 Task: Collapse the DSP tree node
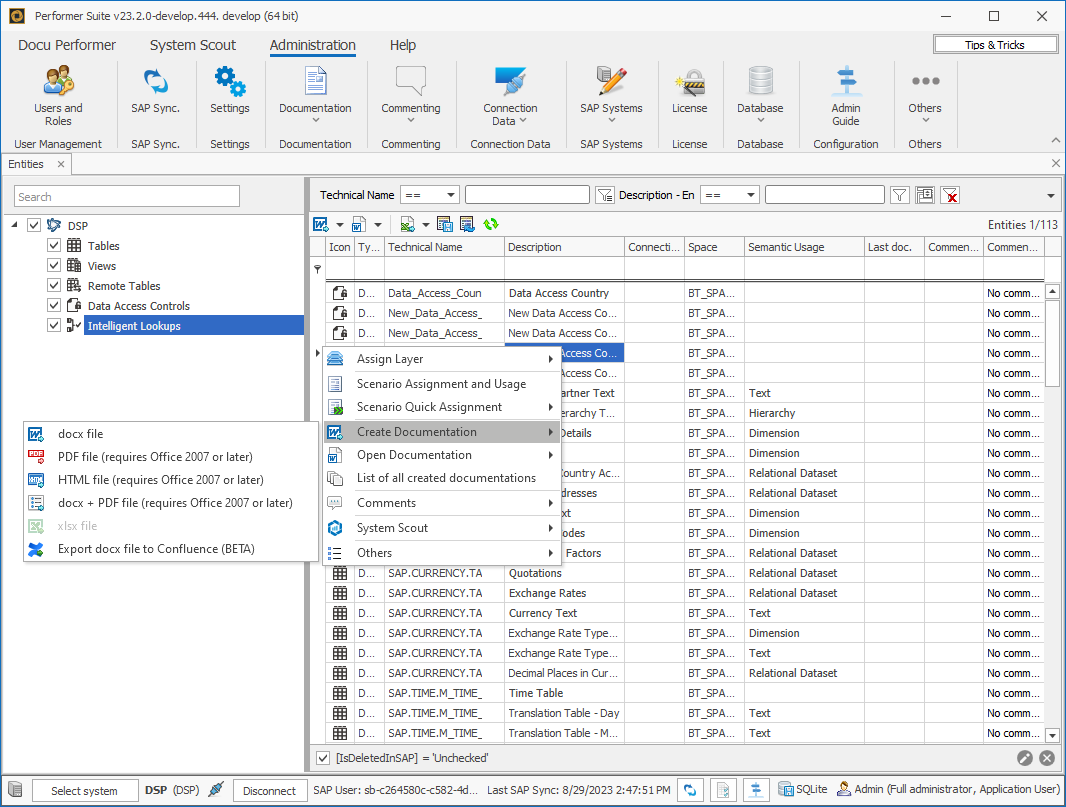coord(15,225)
